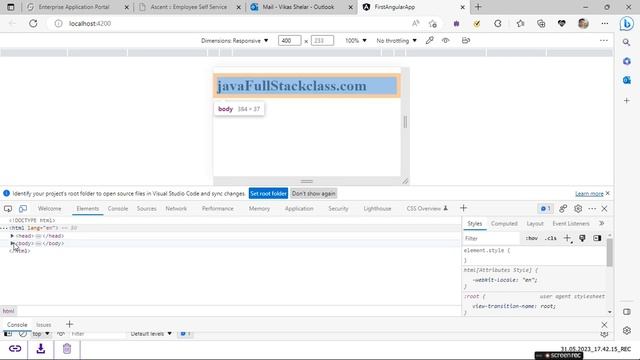Image resolution: width=640 pixels, height=360 pixels.
Task: Open the issues counter badge in DevTools
Action: pyautogui.click(x=546, y=209)
